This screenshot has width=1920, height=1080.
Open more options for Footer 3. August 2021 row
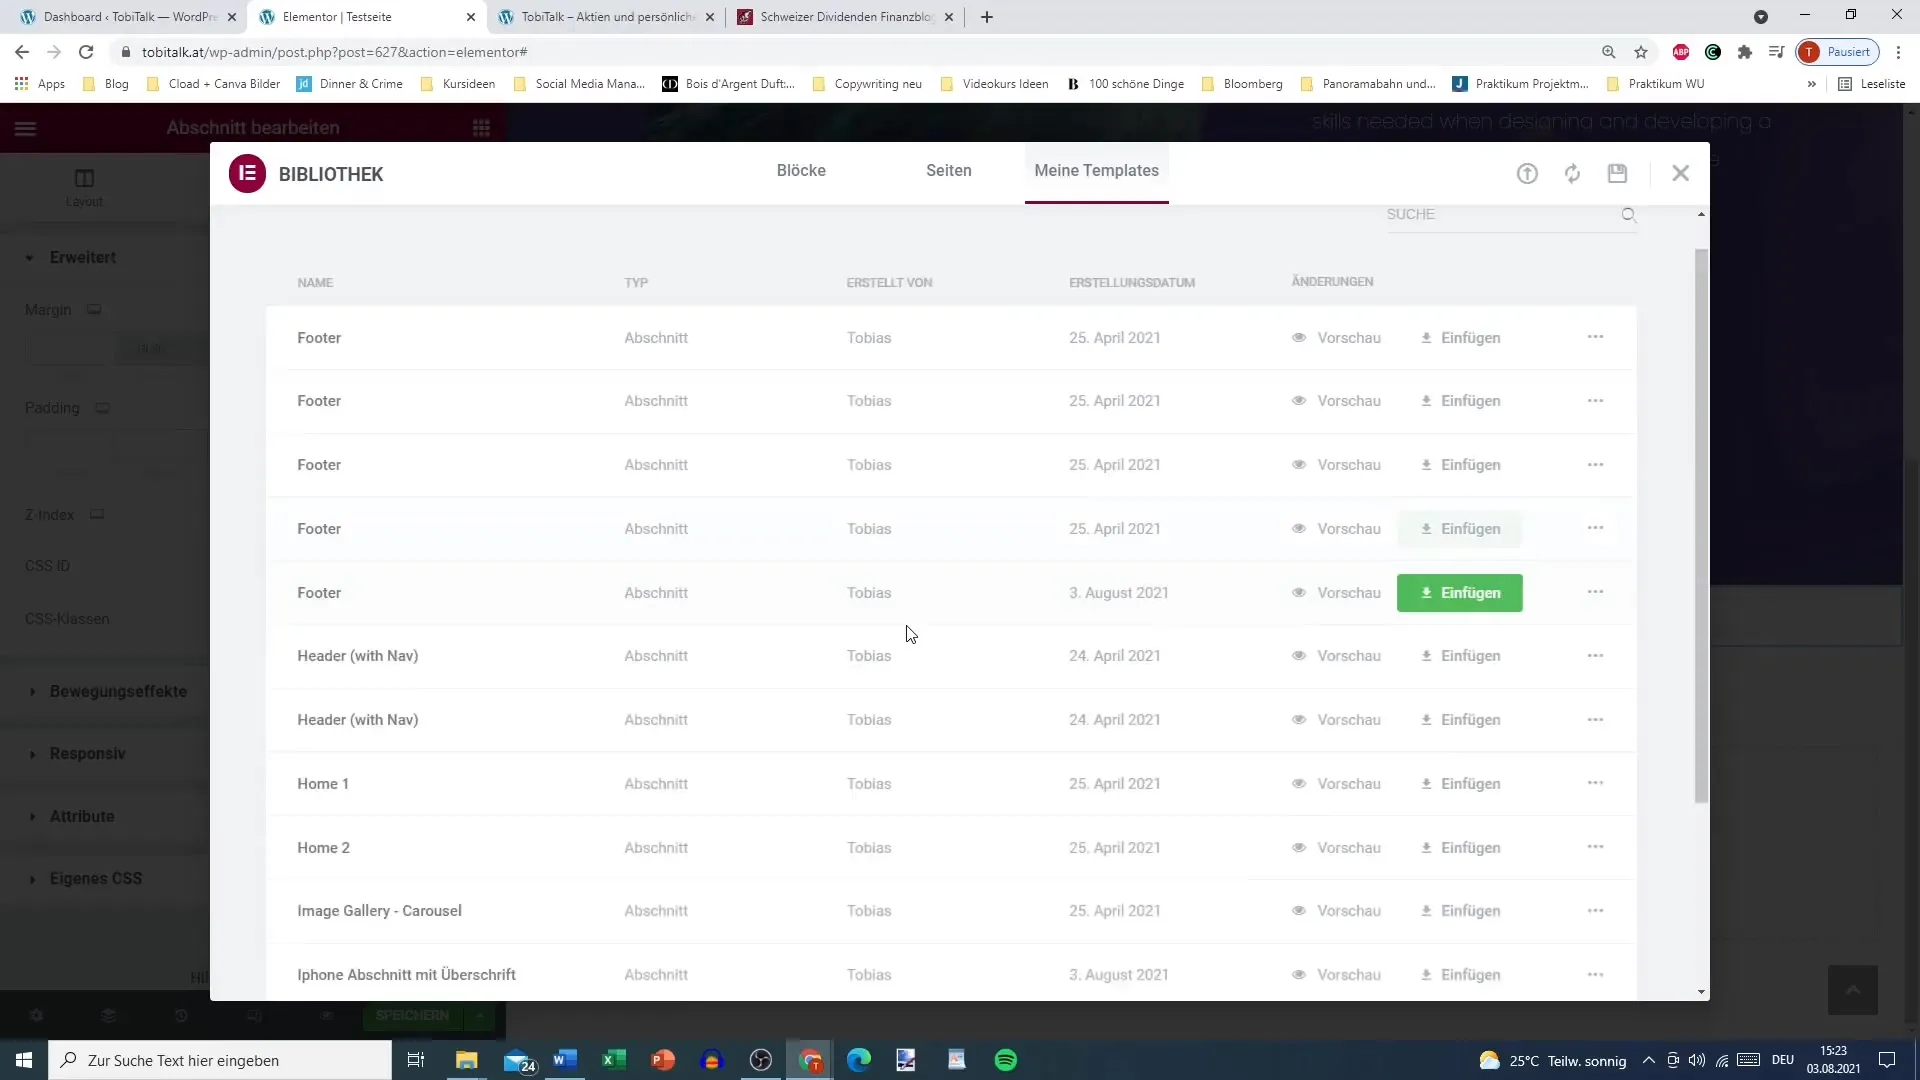pyautogui.click(x=1595, y=592)
